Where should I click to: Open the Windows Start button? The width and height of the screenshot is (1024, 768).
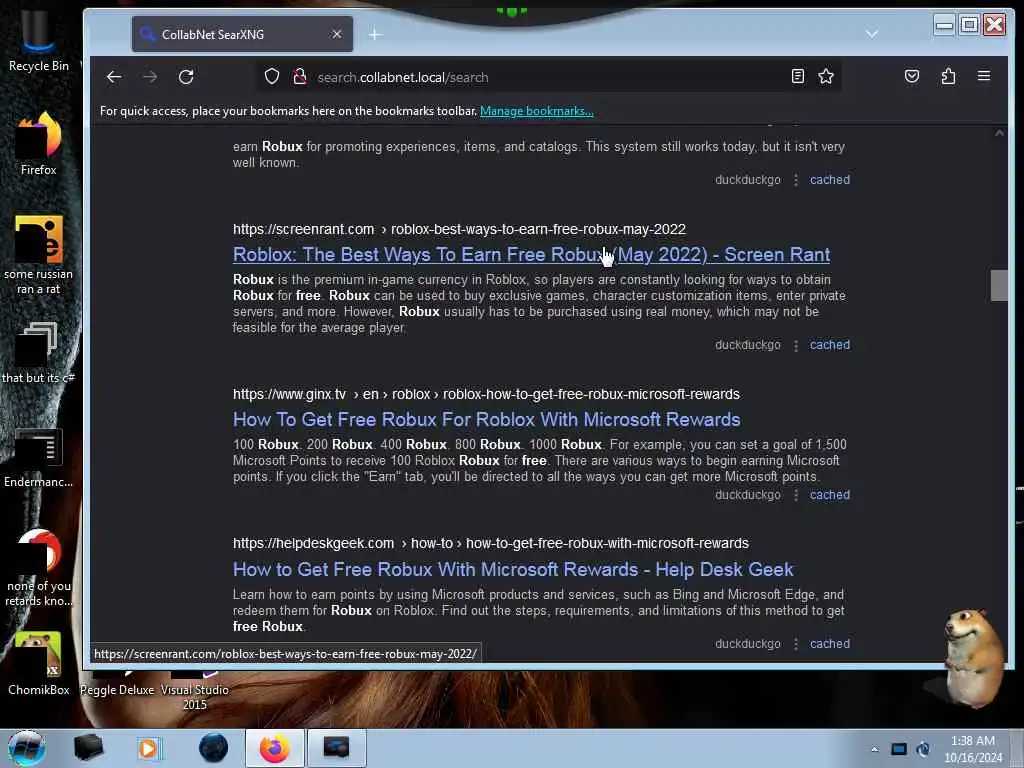click(27, 748)
